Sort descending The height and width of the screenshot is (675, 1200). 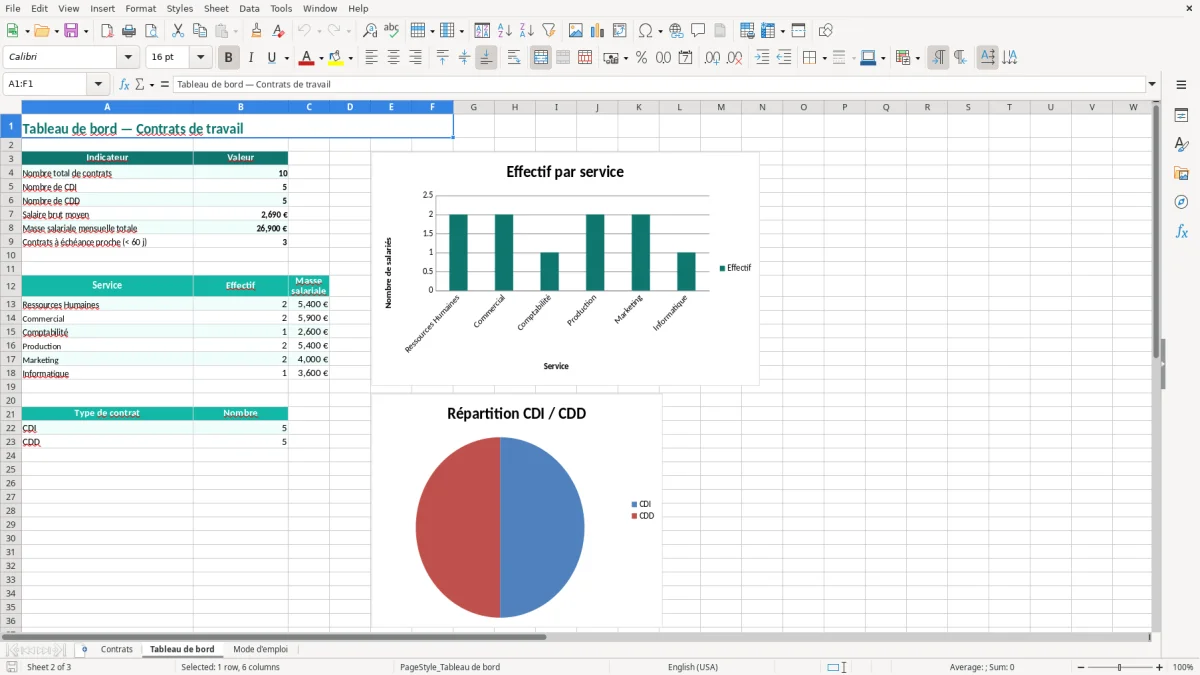pos(527,31)
